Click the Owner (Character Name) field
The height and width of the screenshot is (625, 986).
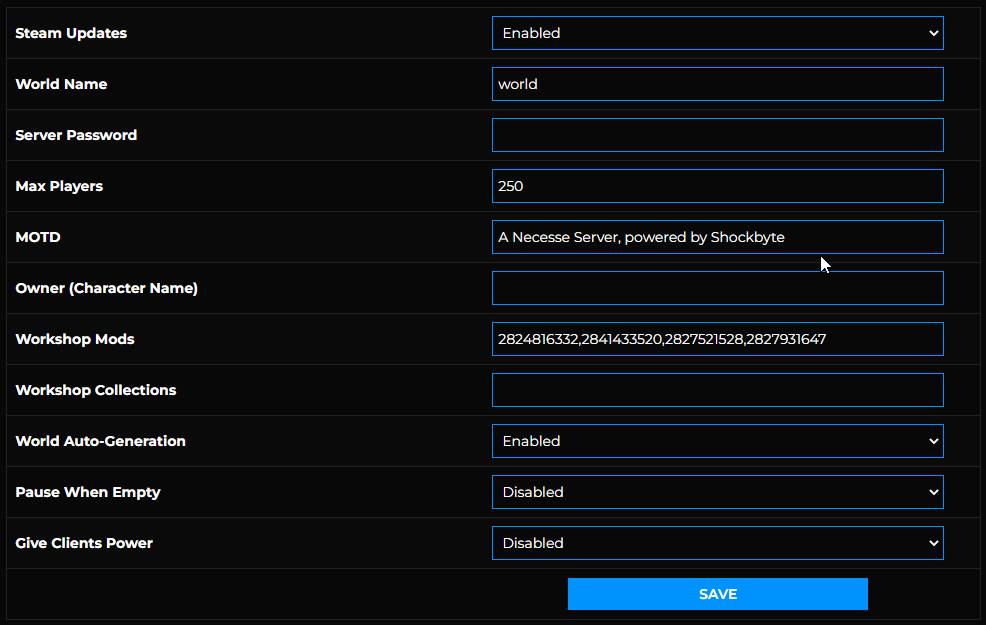point(717,288)
